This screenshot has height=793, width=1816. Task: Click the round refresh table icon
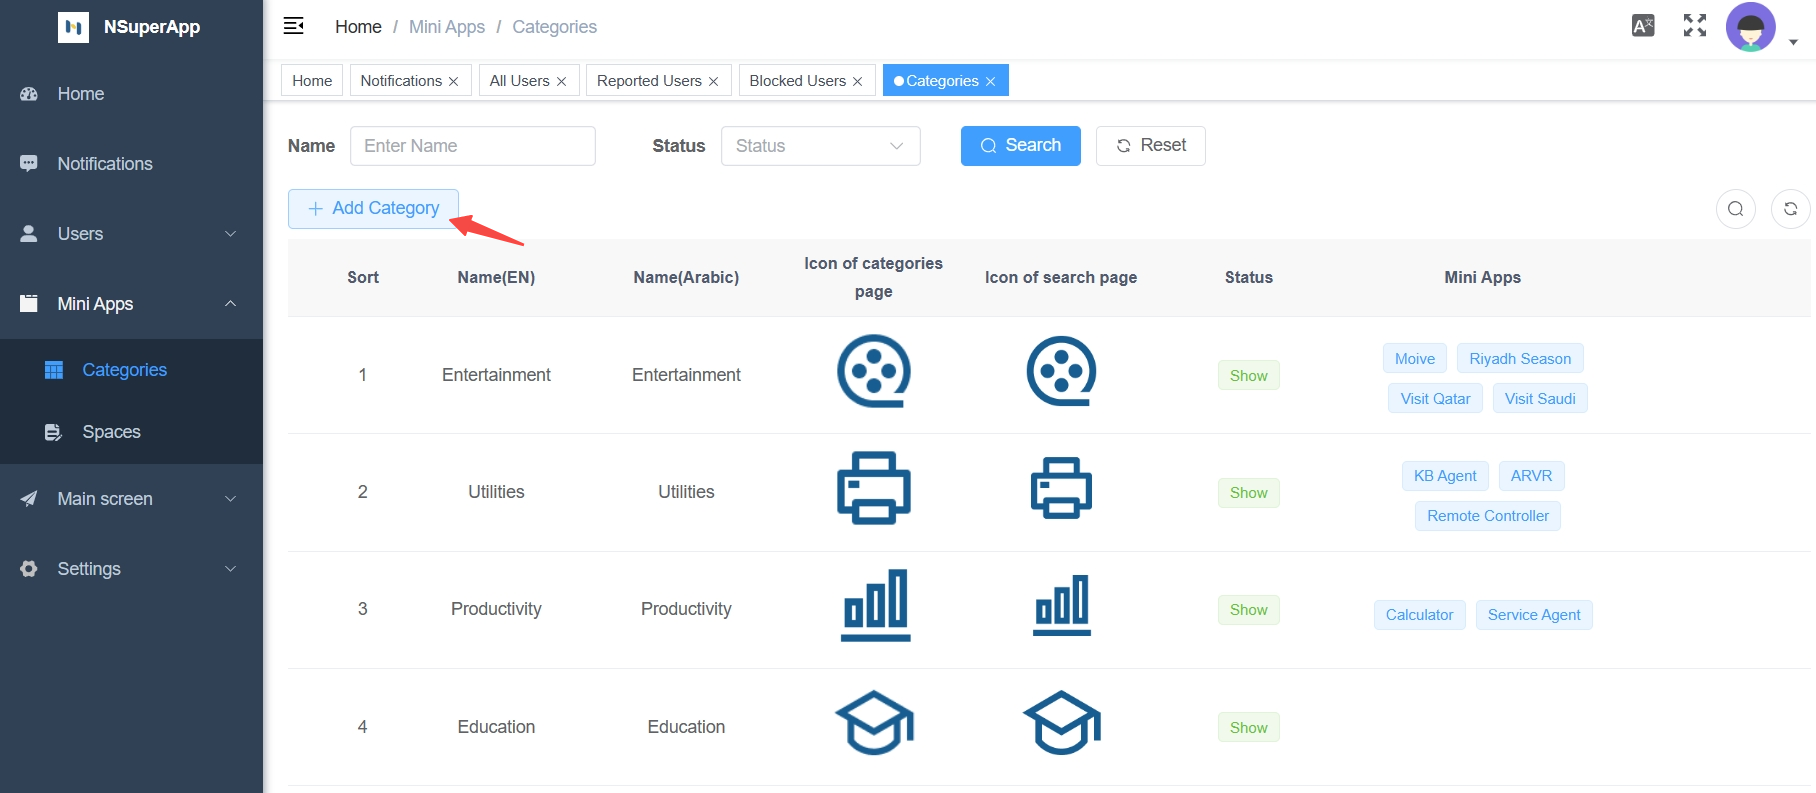[x=1790, y=209]
